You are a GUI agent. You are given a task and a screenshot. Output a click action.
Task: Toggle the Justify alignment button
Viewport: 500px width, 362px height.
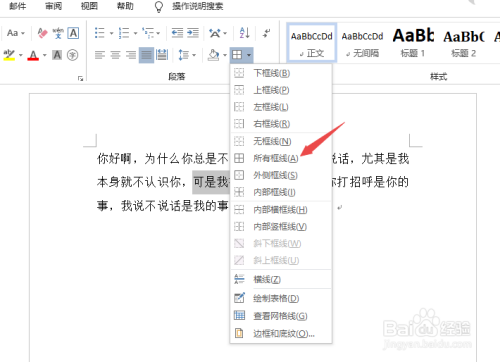coord(146,55)
